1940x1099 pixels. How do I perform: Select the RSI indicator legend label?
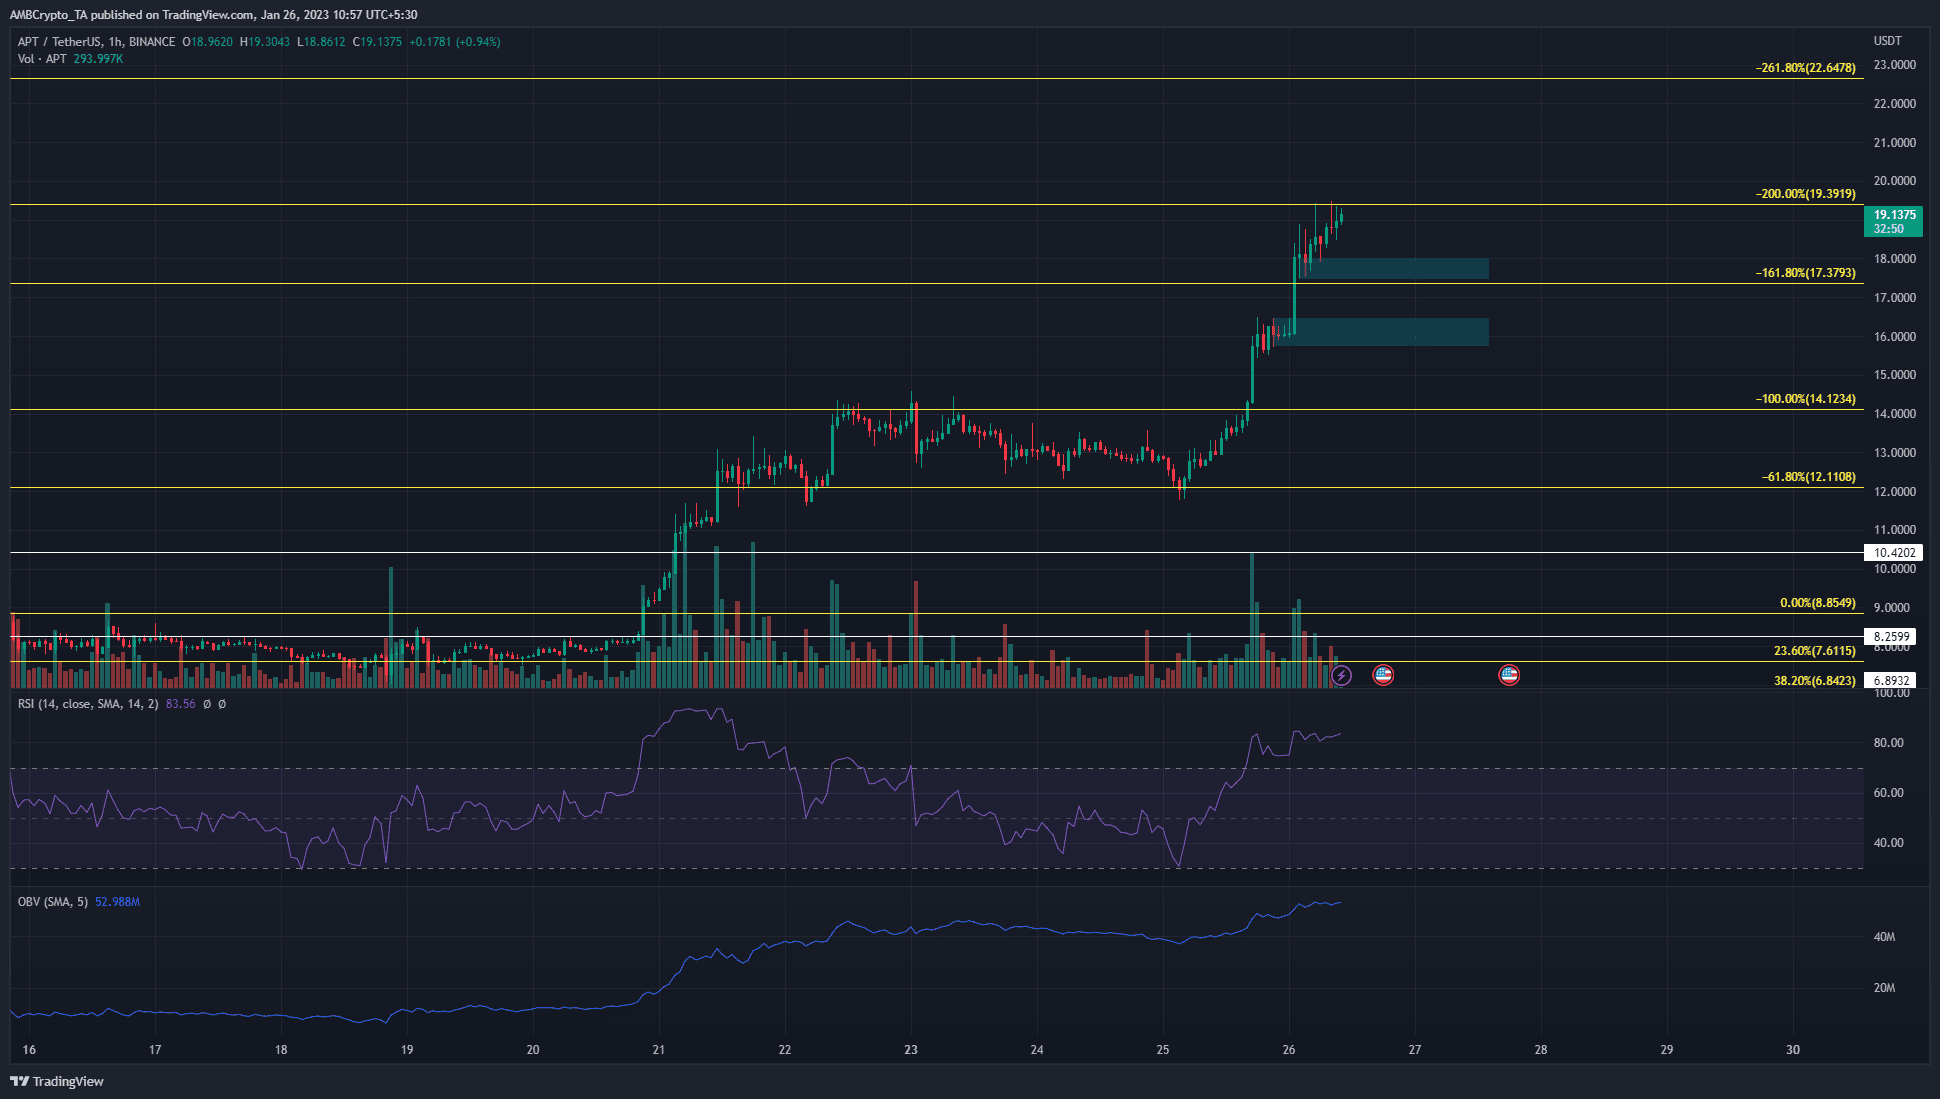[88, 704]
